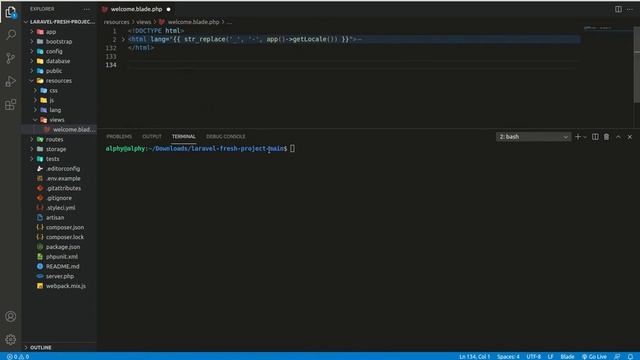
Task: Open the Source Control view icon
Action: pos(11,58)
